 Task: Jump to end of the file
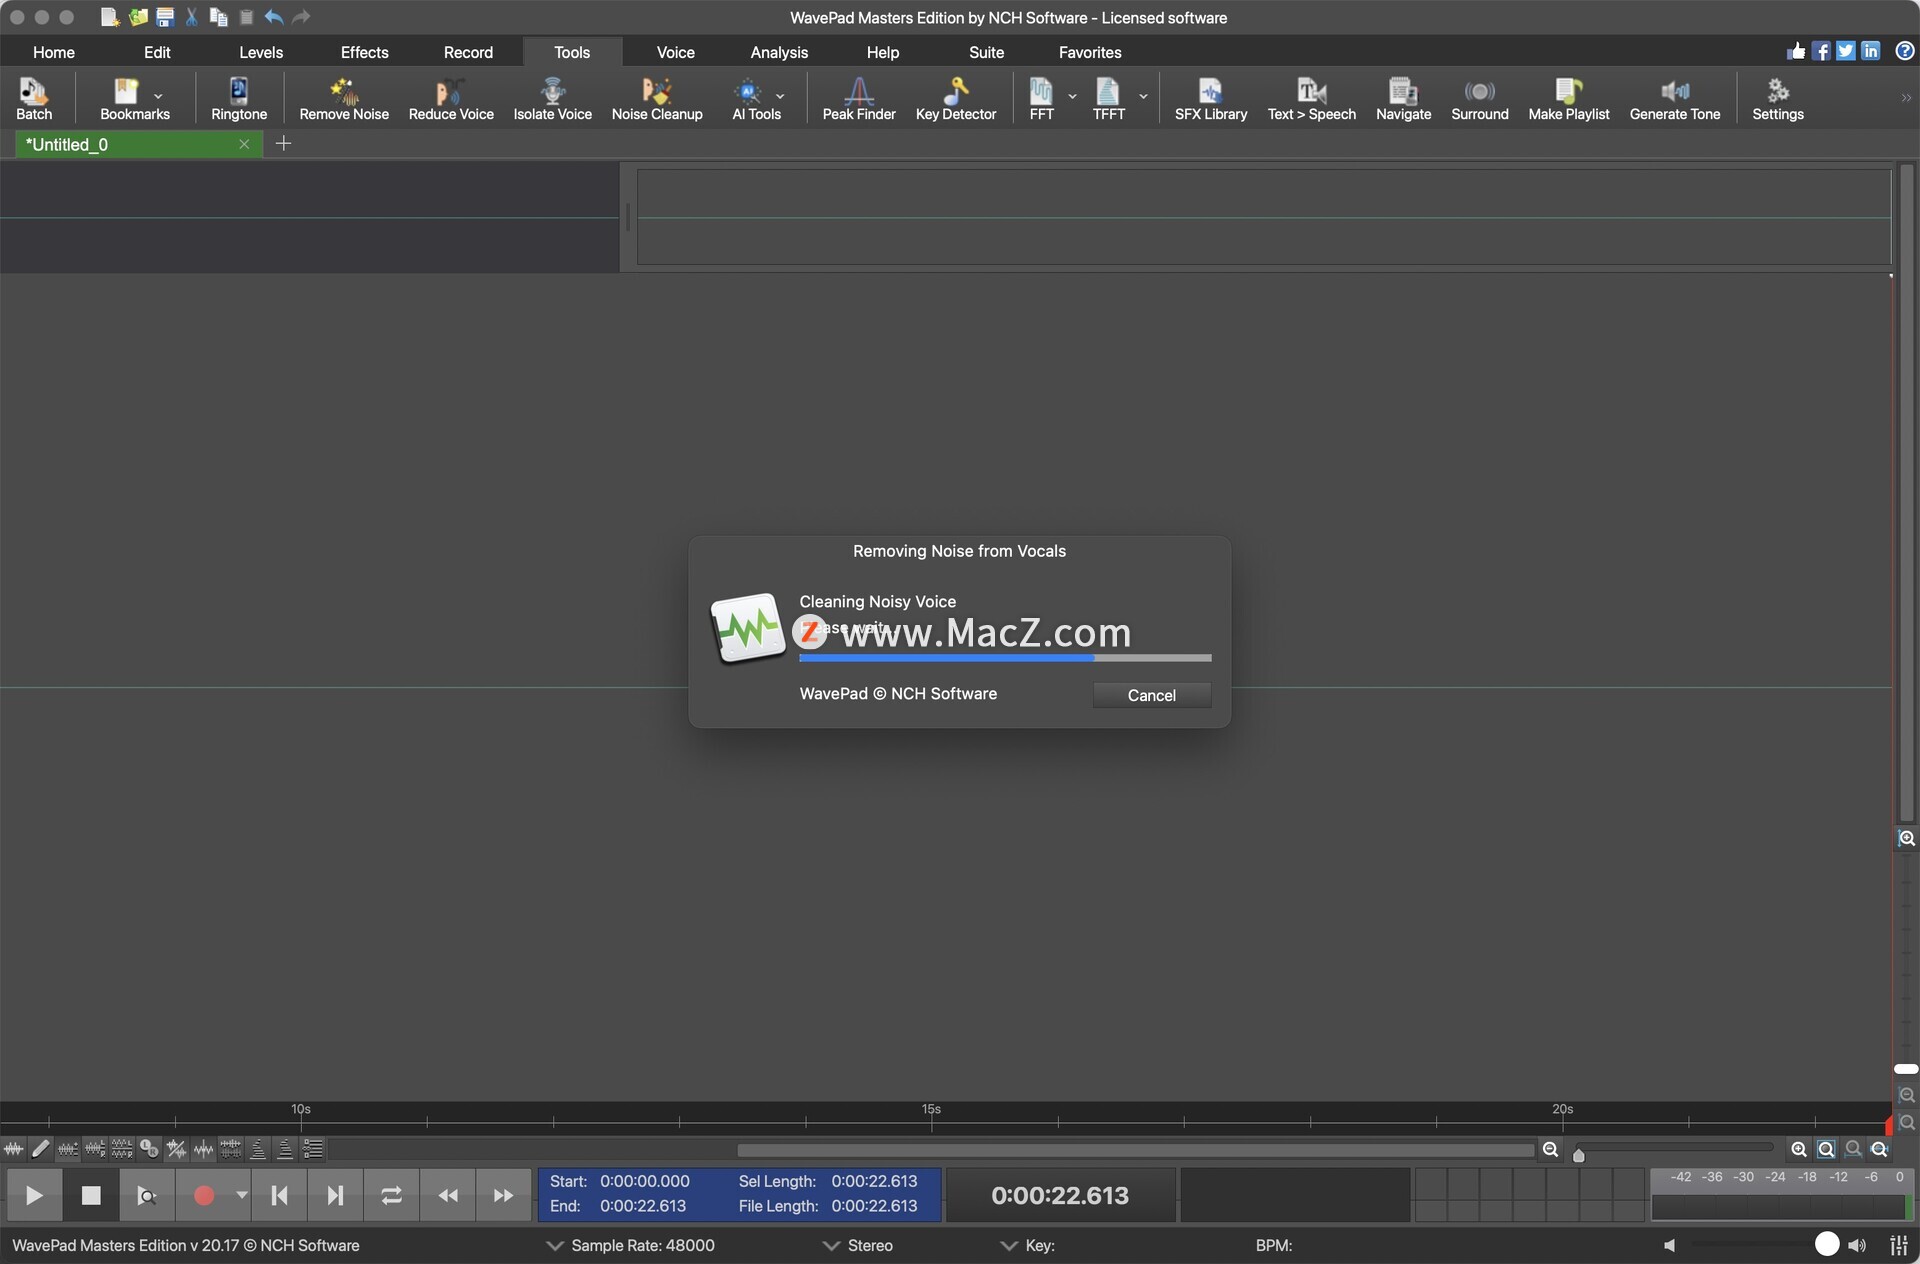[x=335, y=1195]
